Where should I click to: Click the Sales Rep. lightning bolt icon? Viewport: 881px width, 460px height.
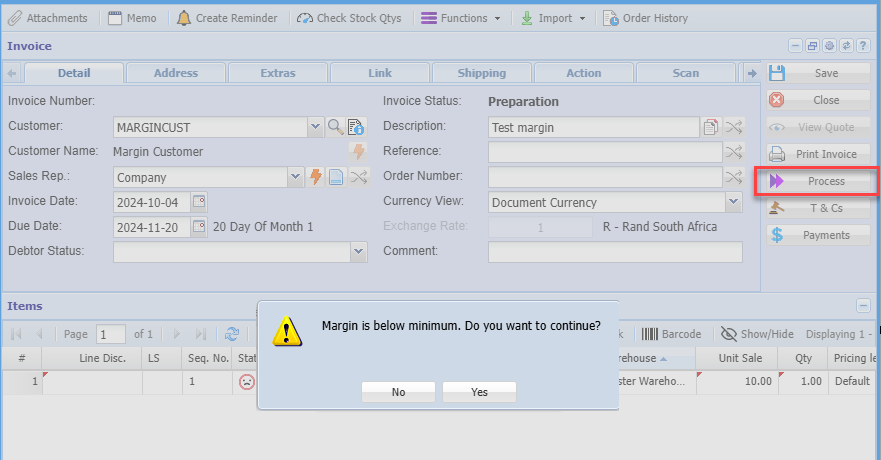pos(316,177)
